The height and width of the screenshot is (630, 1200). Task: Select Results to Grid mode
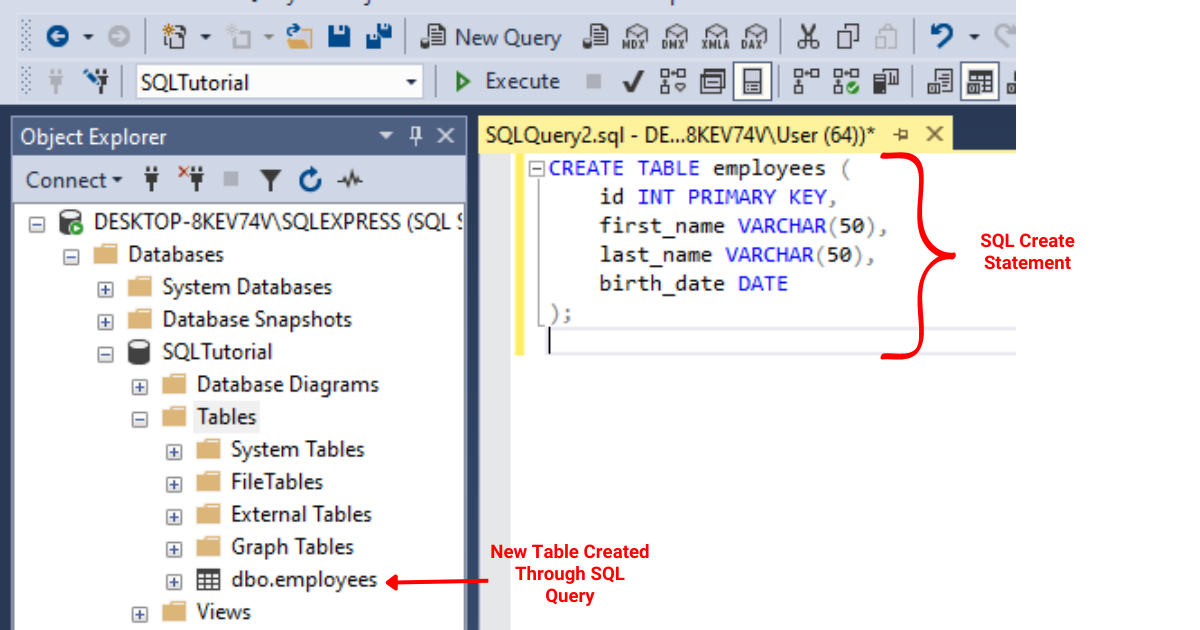point(980,82)
